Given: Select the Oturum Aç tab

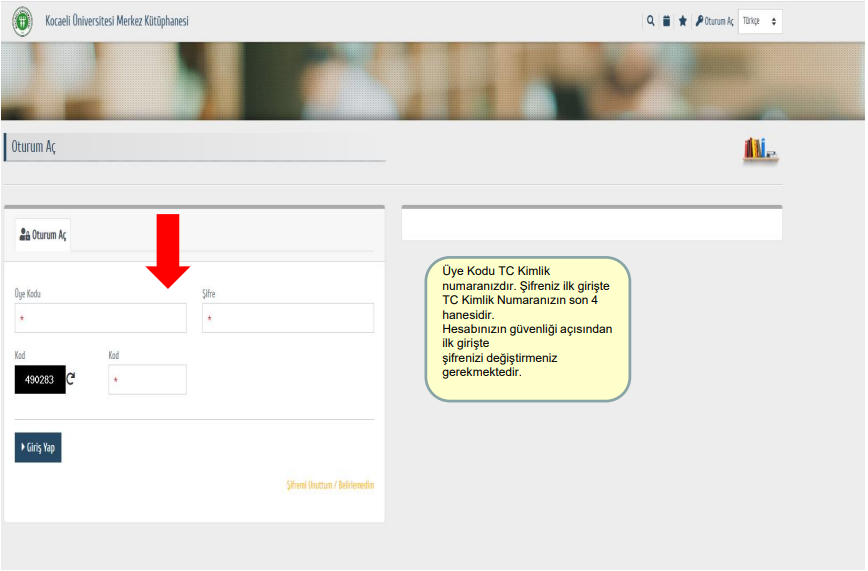Looking at the screenshot, I should coord(43,235).
